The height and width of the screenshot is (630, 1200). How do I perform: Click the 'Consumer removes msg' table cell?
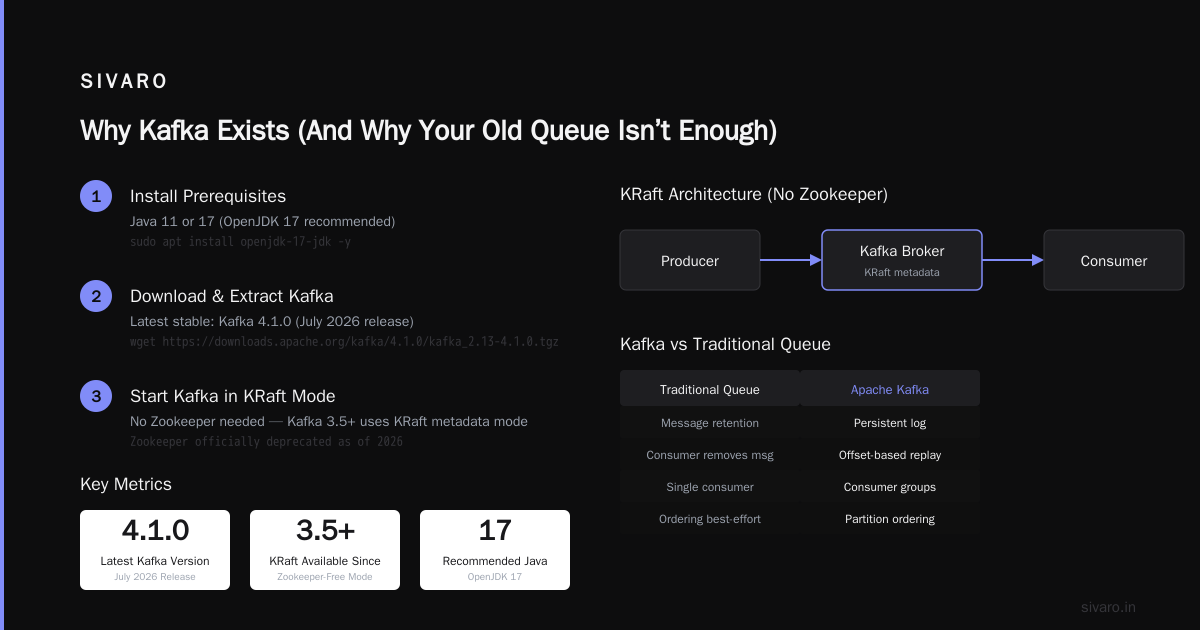tap(710, 455)
